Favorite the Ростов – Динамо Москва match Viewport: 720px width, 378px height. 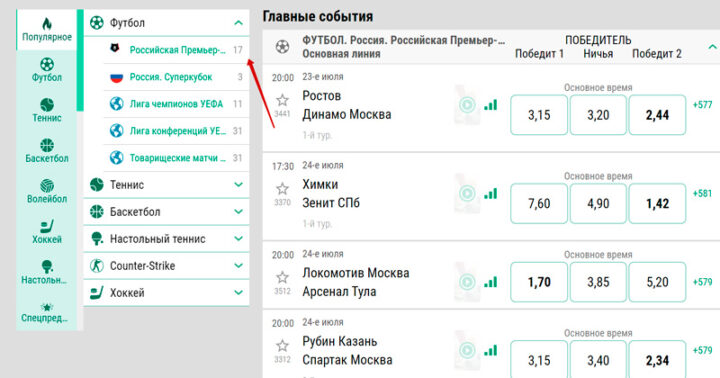(282, 100)
